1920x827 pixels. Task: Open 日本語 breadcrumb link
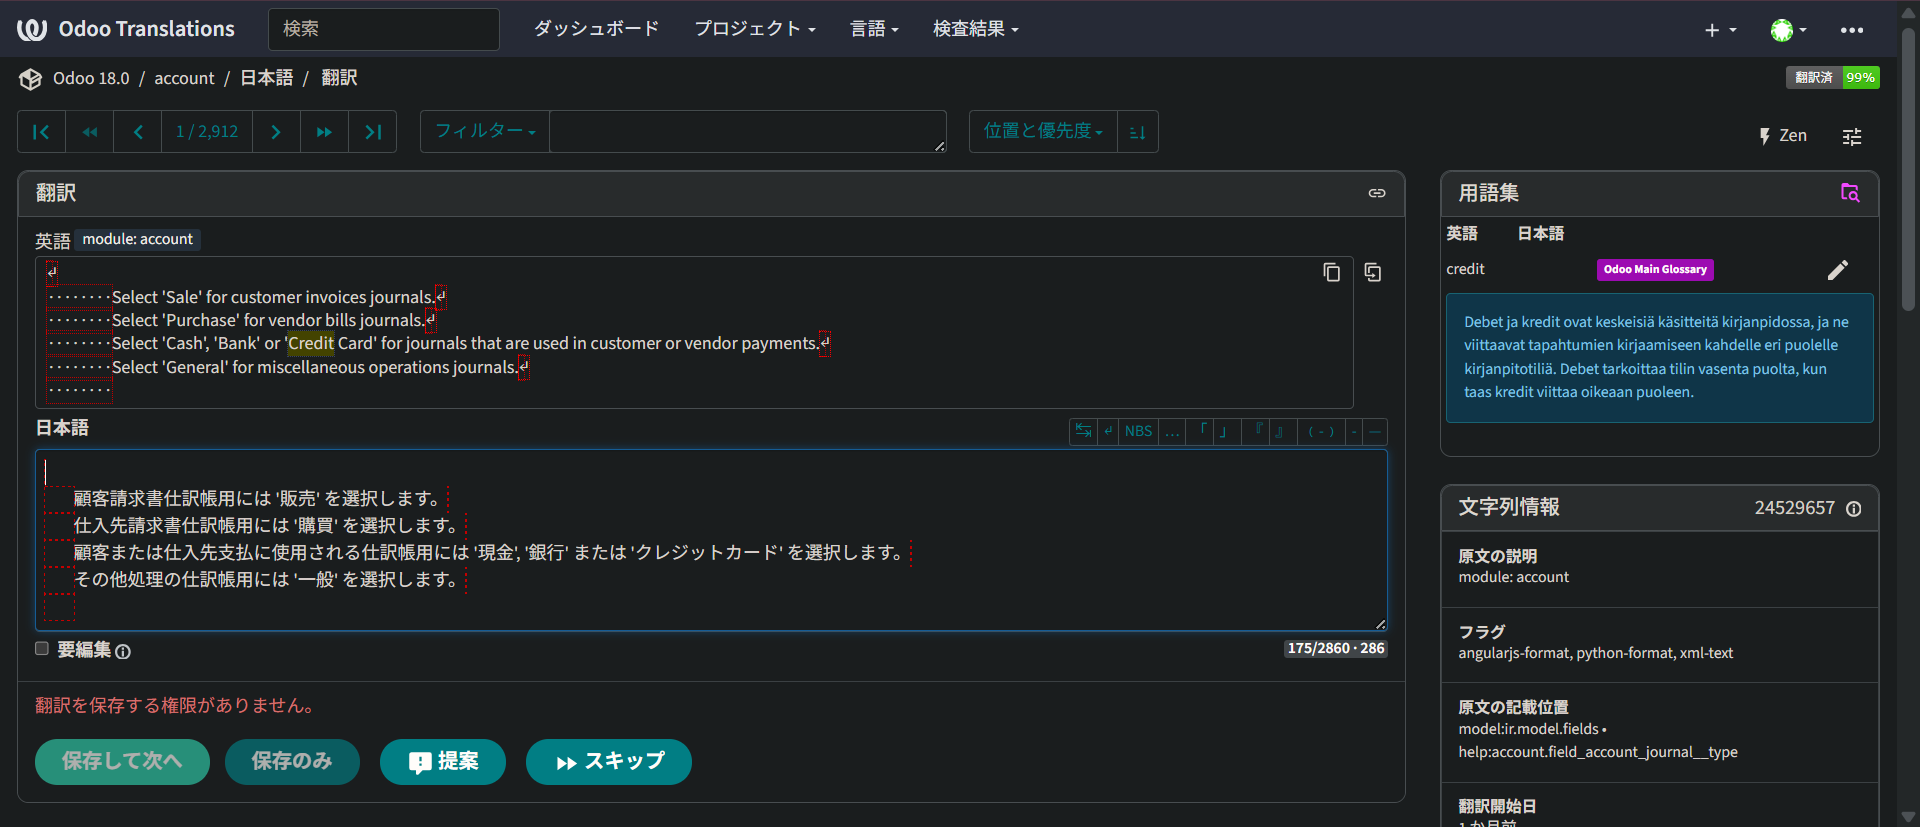coord(267,78)
